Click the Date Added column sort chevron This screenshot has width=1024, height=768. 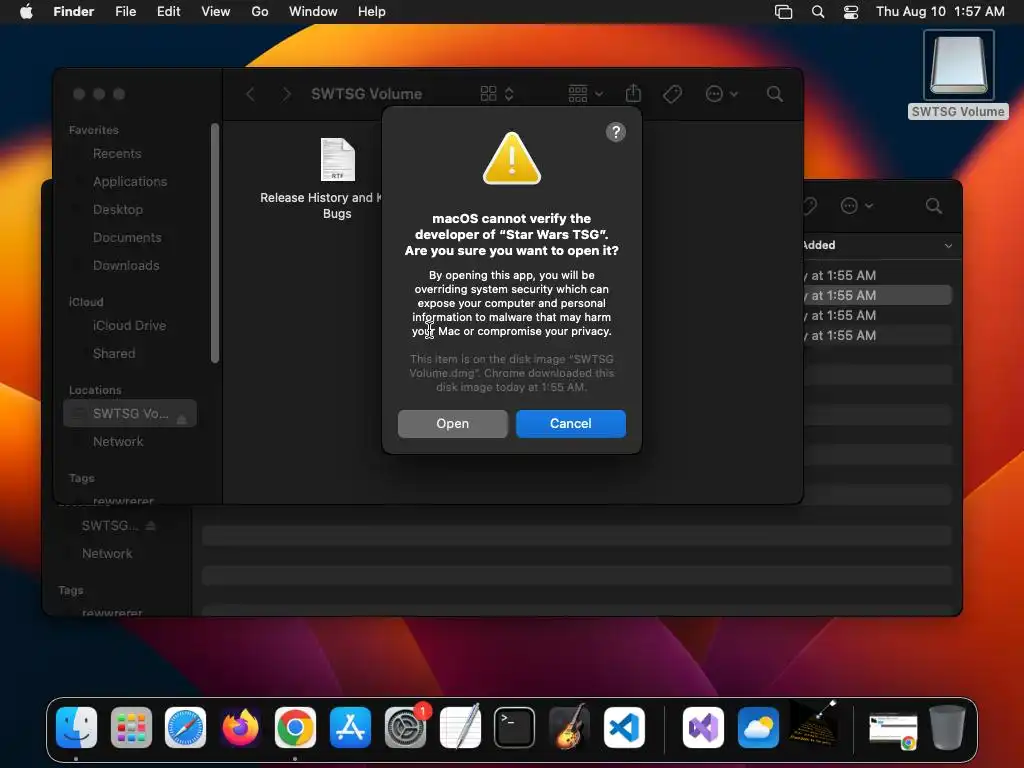(x=948, y=246)
